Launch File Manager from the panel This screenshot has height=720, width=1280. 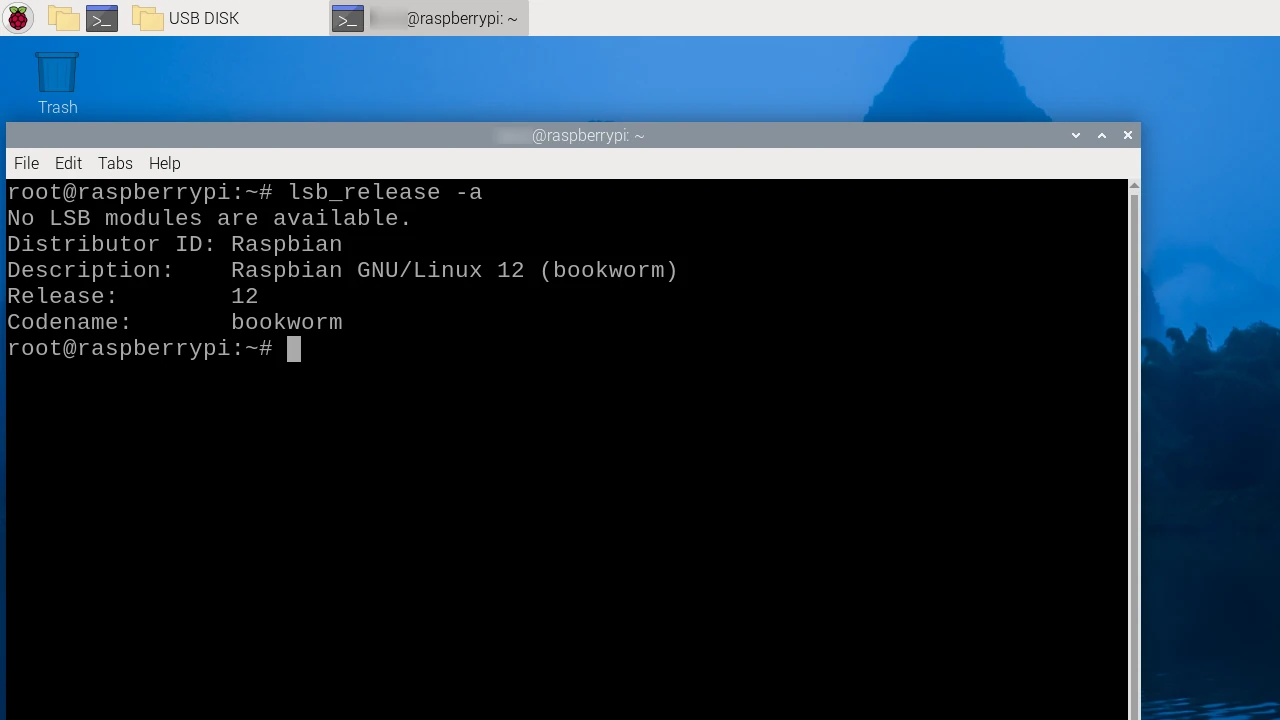(63, 18)
